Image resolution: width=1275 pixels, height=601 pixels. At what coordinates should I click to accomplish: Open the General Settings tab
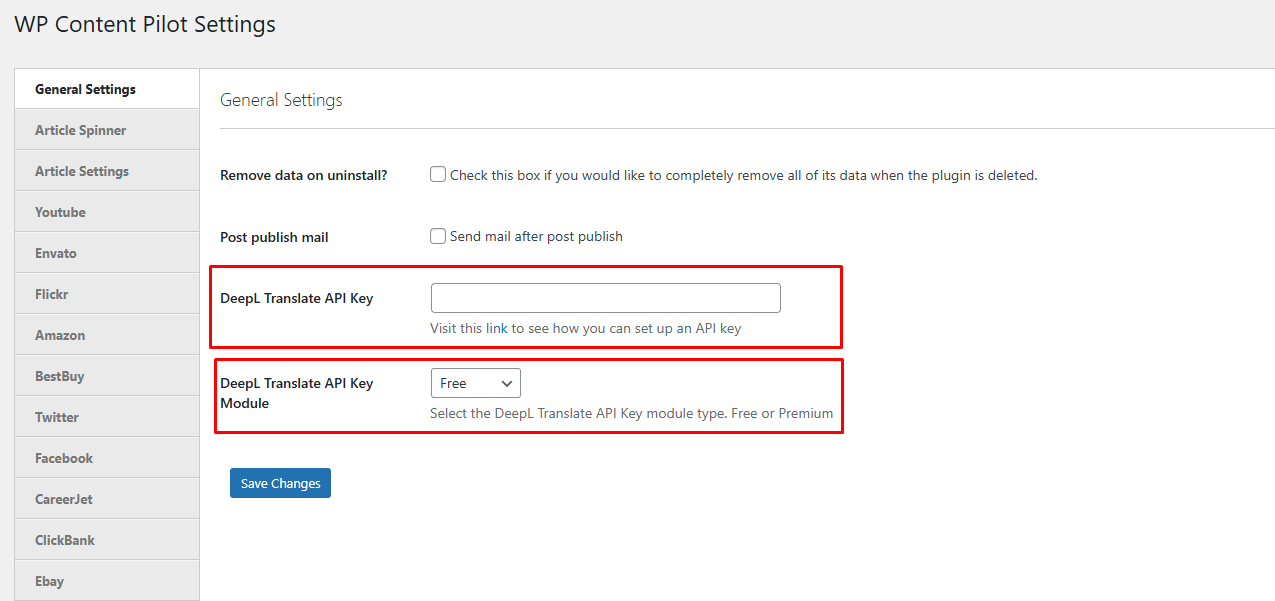(x=107, y=89)
